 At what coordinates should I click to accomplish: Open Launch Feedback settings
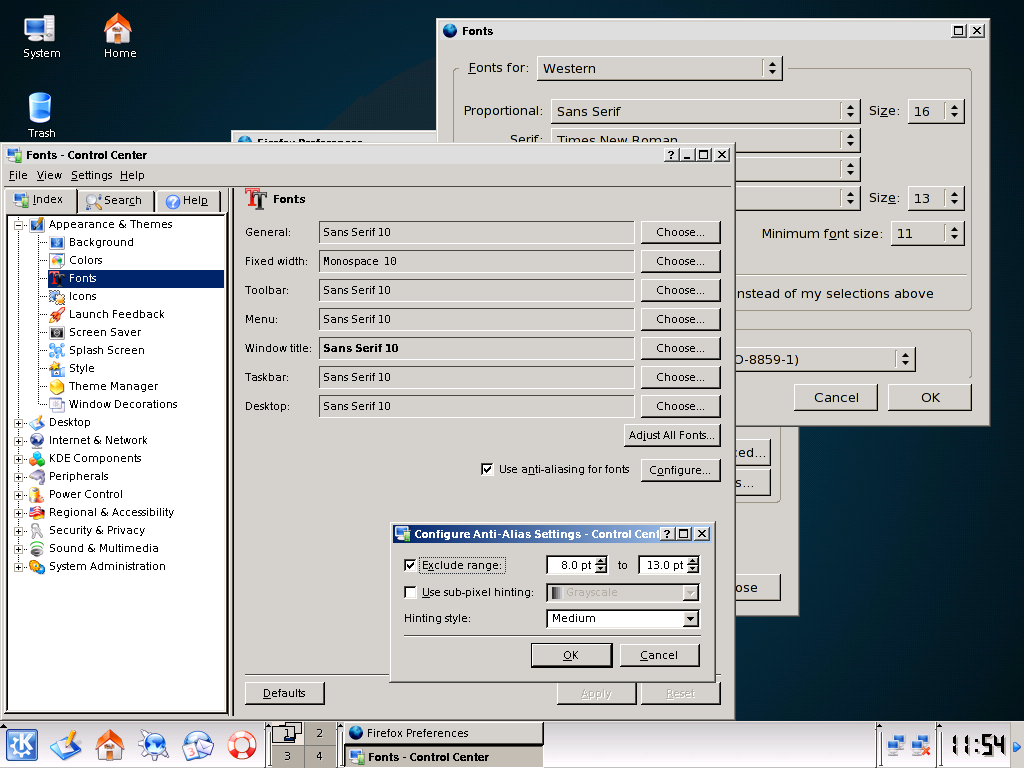(116, 314)
